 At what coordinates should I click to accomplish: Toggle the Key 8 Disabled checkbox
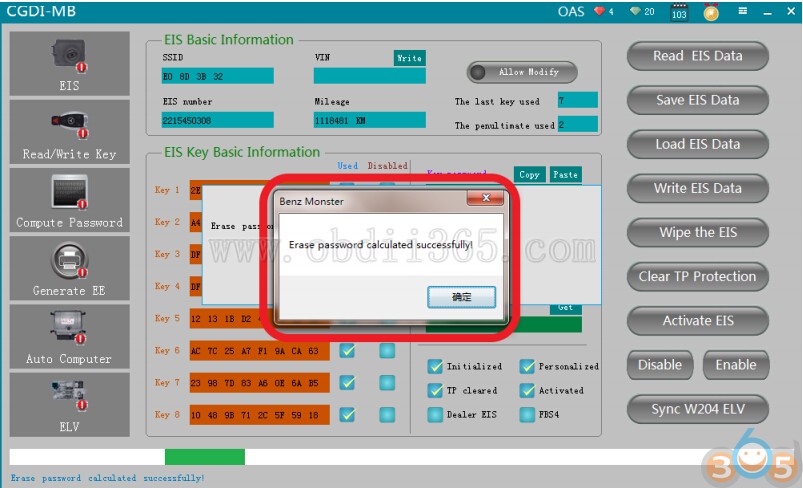tap(387, 415)
